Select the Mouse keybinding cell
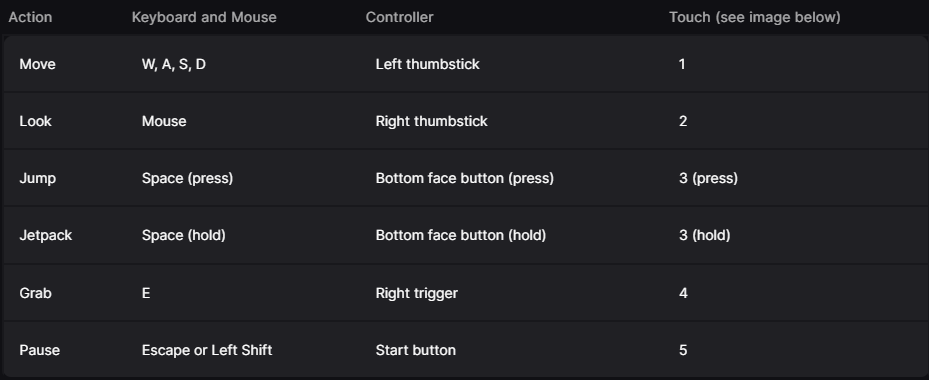This screenshot has width=929, height=380. click(x=164, y=121)
